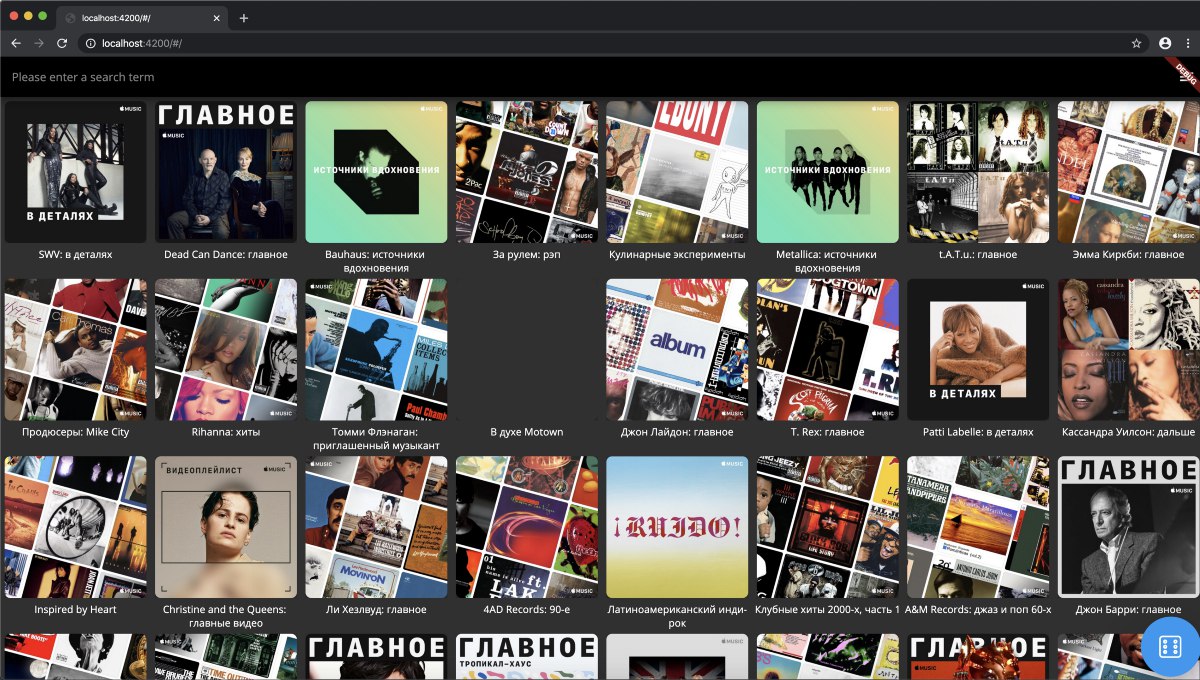1200x680 pixels.
Task: Open the SWV: в деталях playlist cover
Action: click(75, 171)
